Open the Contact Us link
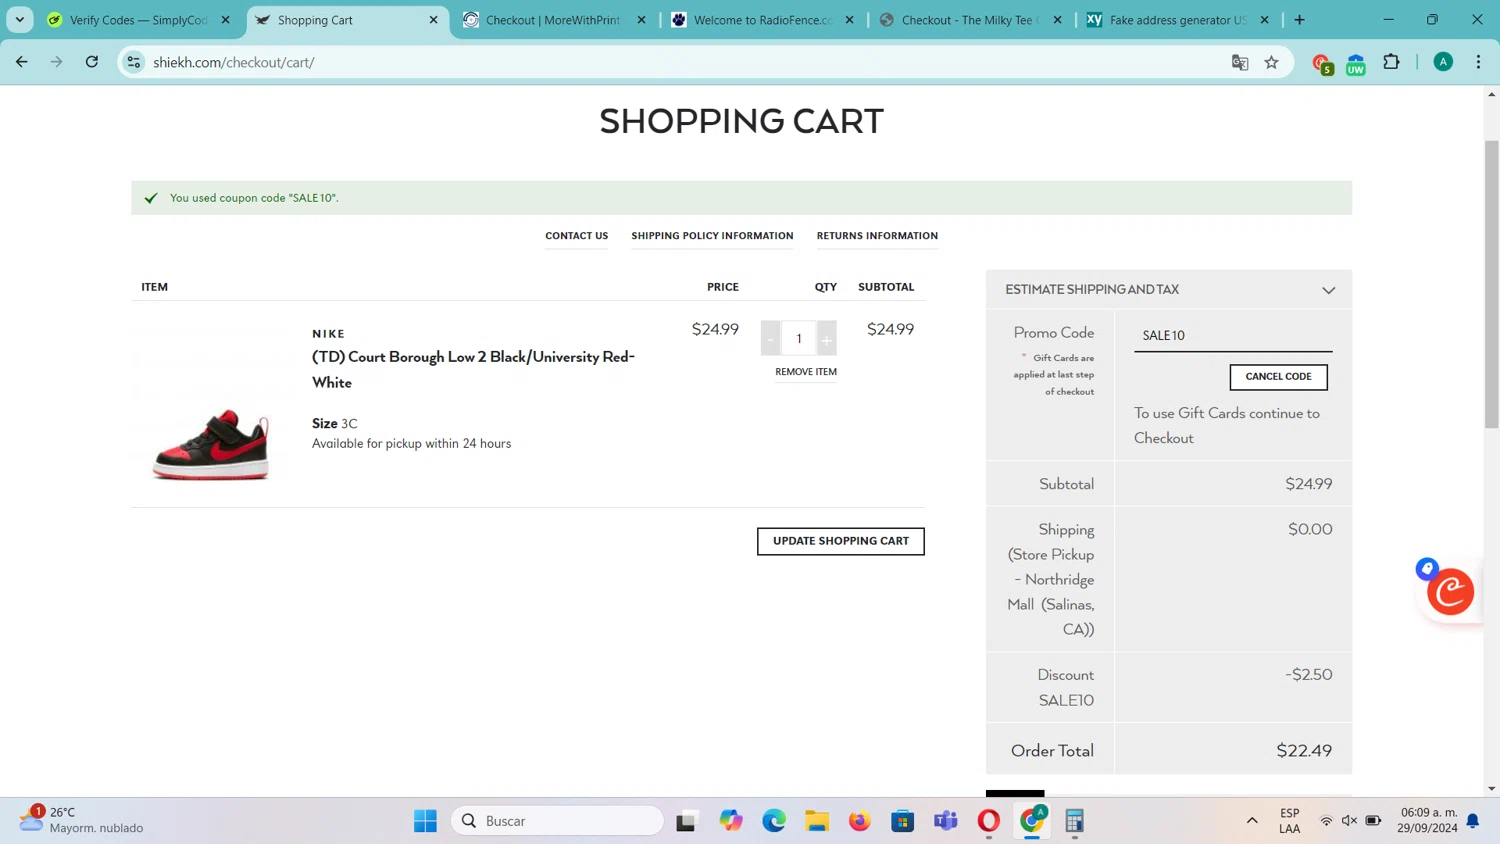1500x844 pixels. pyautogui.click(x=576, y=236)
